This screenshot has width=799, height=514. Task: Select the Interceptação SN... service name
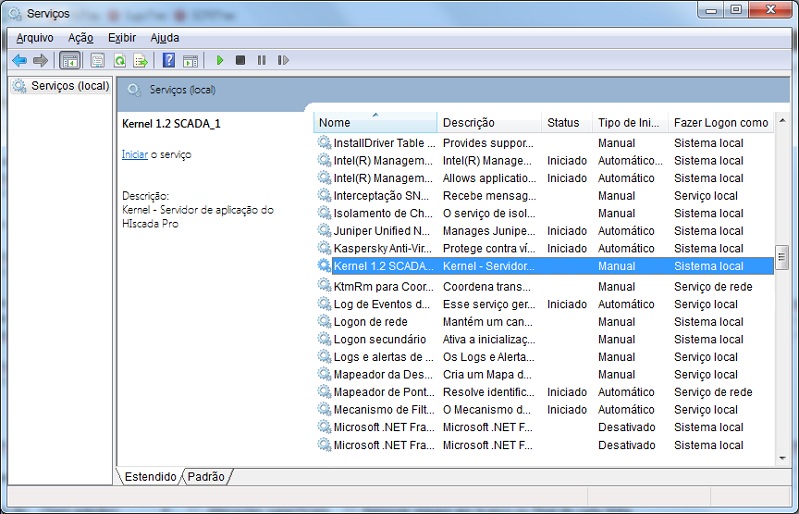381,196
